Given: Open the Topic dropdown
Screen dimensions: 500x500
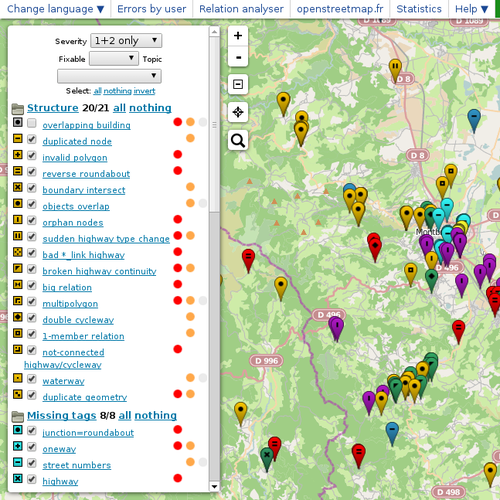Looking at the screenshot, I should pos(109,76).
